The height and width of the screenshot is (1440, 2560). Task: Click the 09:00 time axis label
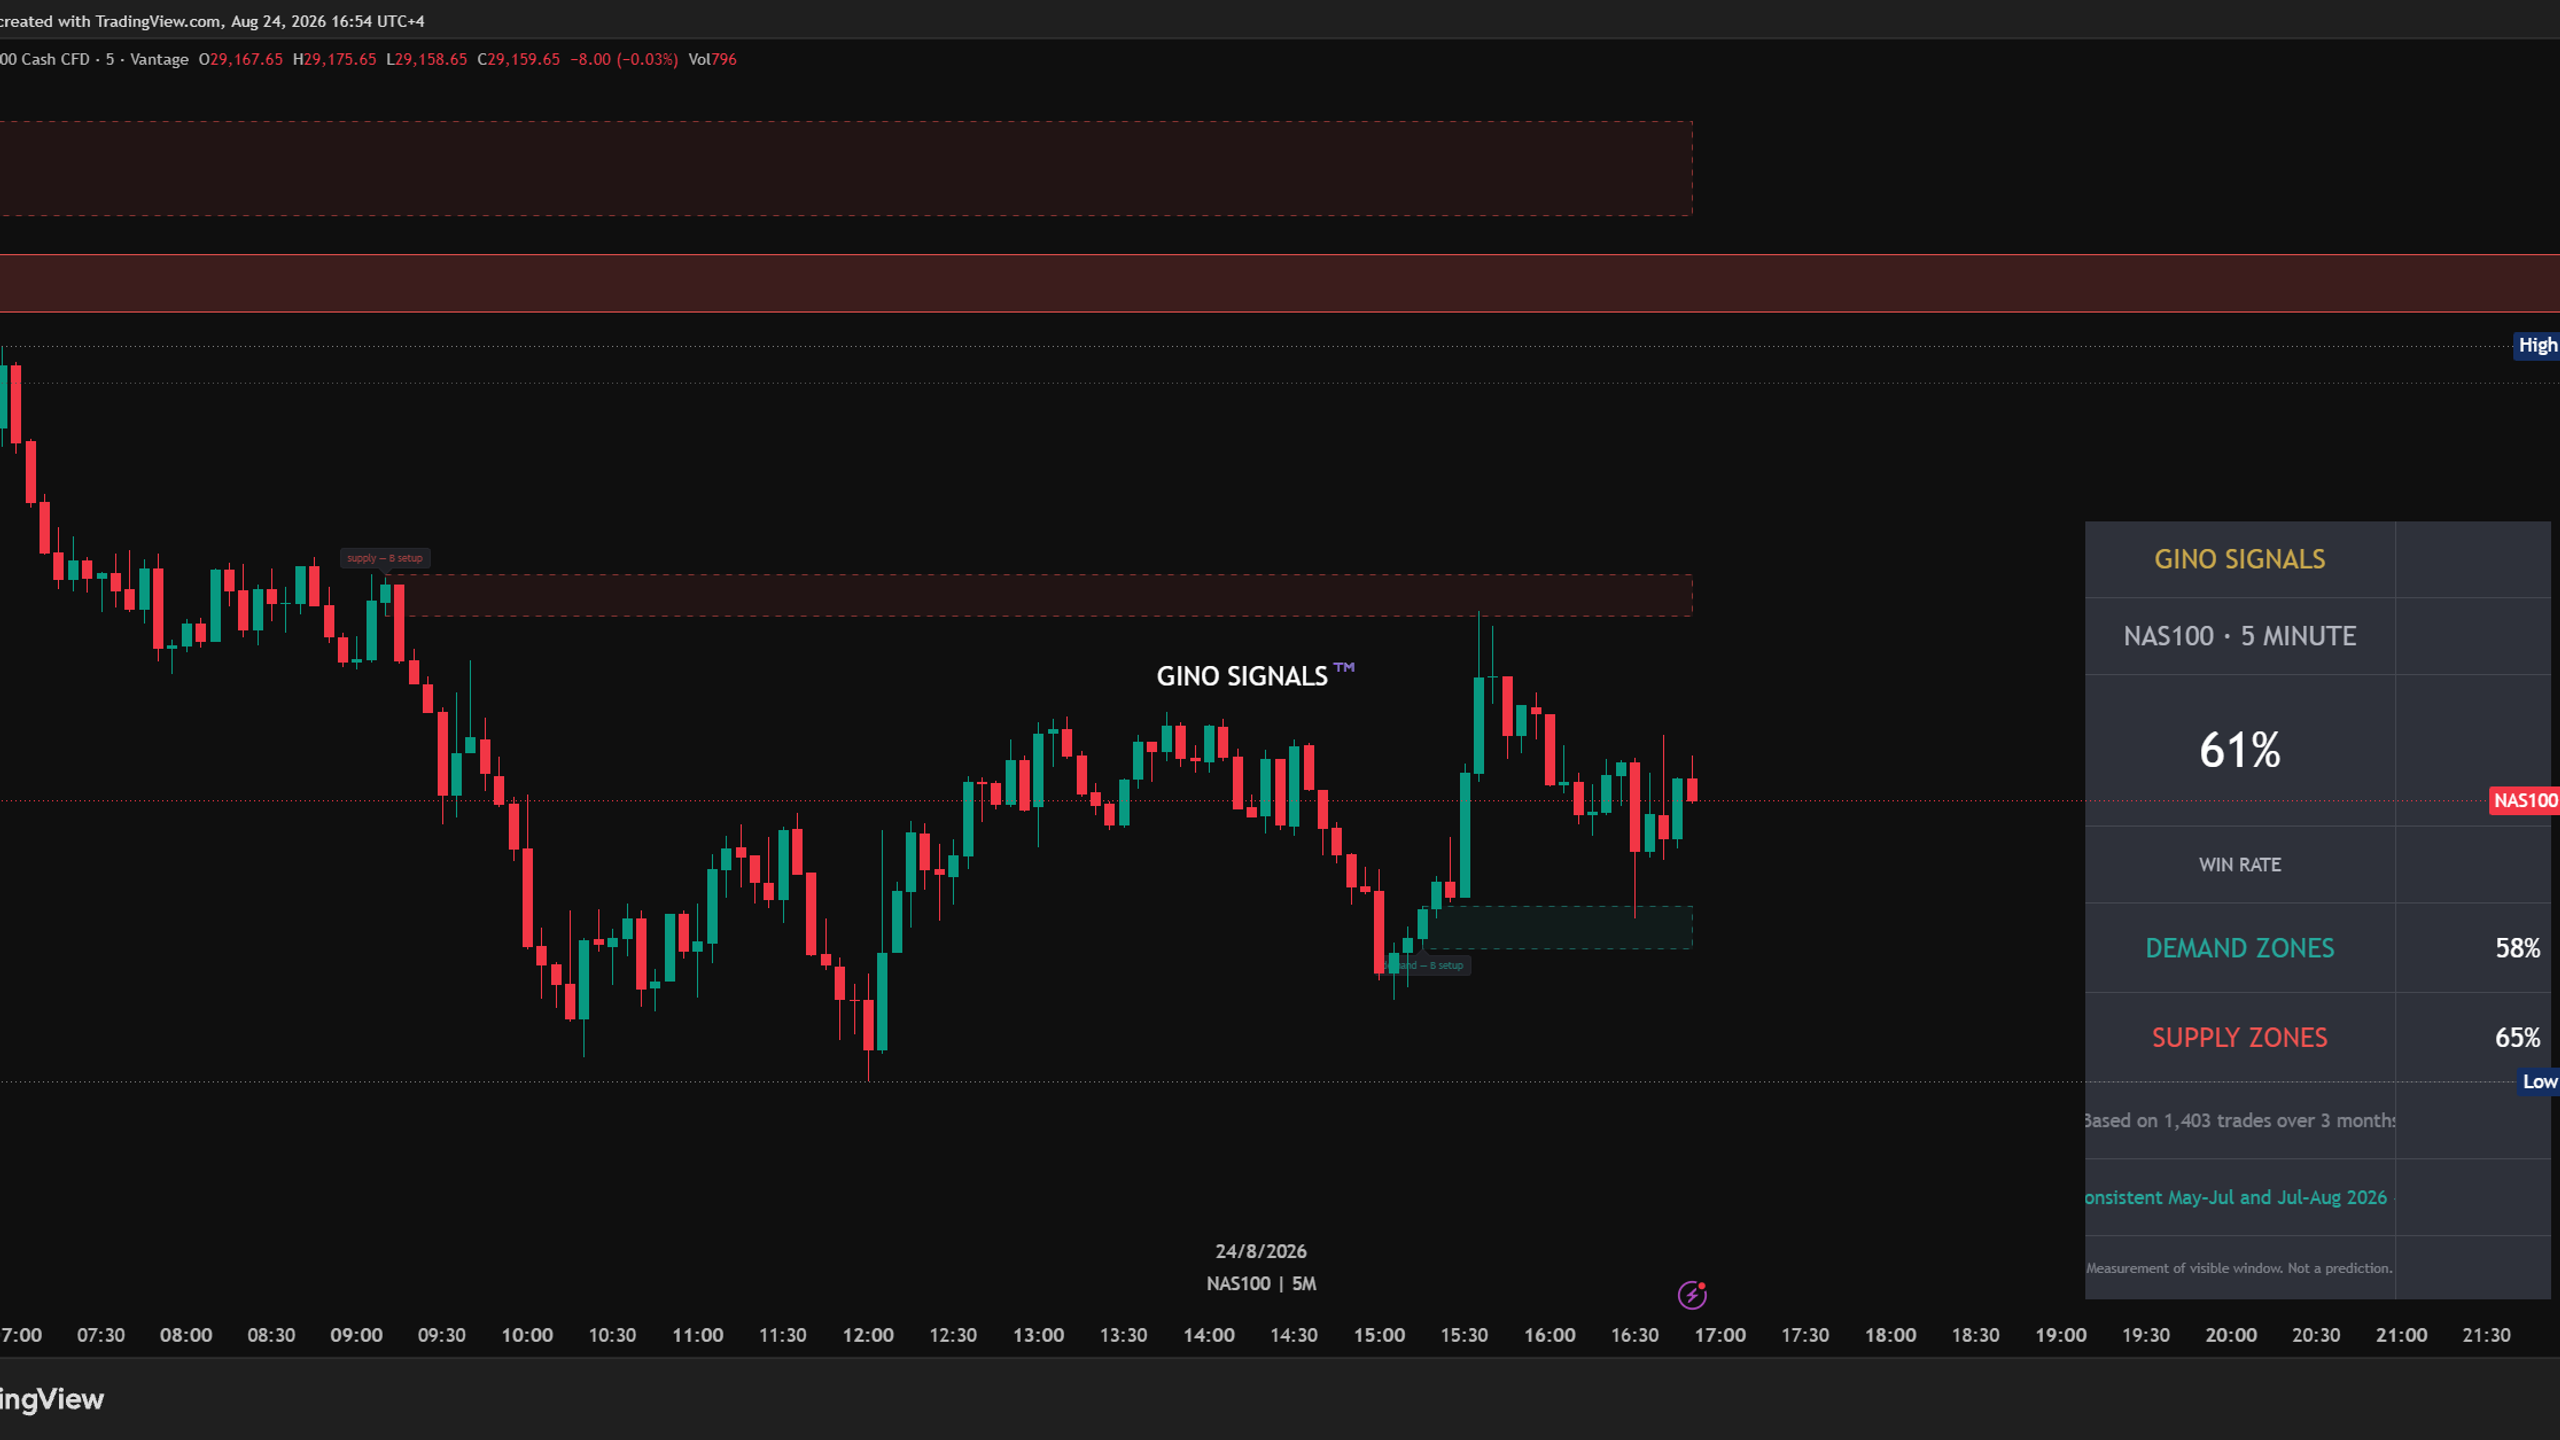pyautogui.click(x=356, y=1335)
